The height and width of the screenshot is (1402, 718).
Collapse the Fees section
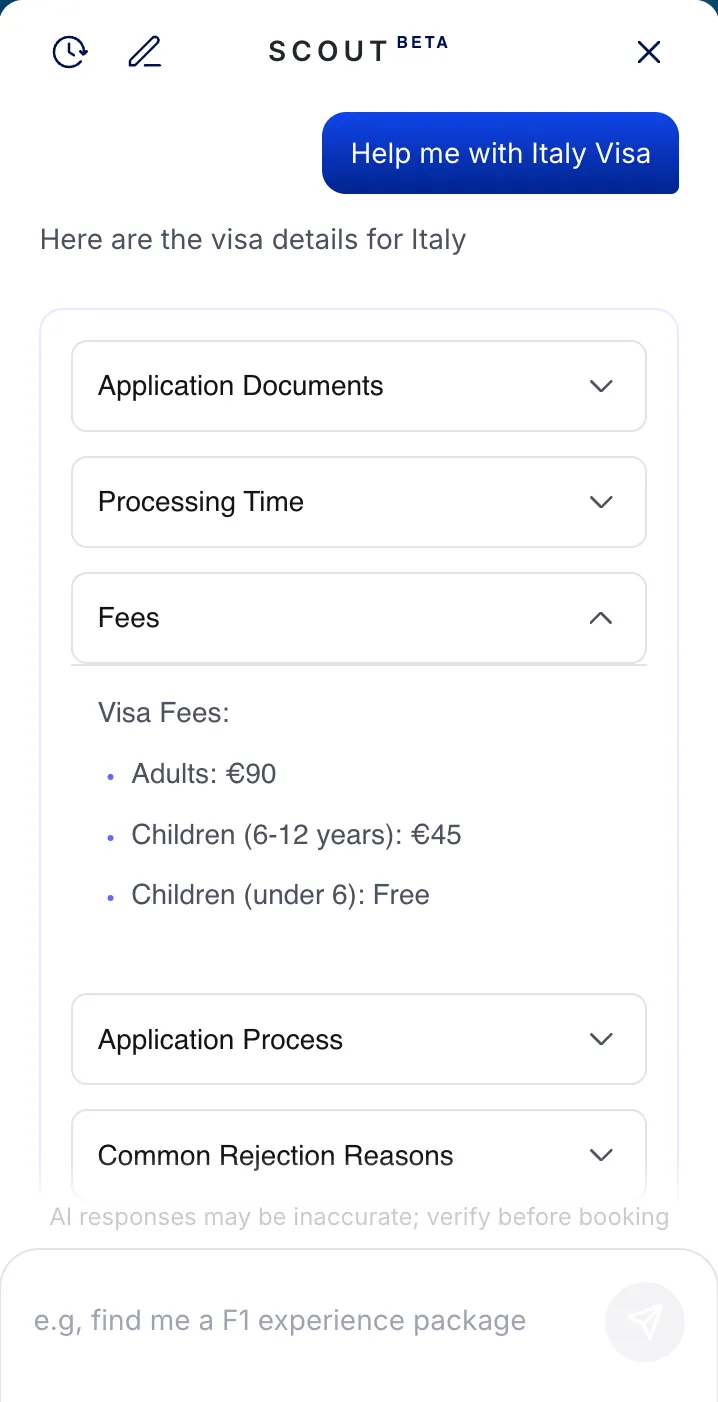(358, 618)
